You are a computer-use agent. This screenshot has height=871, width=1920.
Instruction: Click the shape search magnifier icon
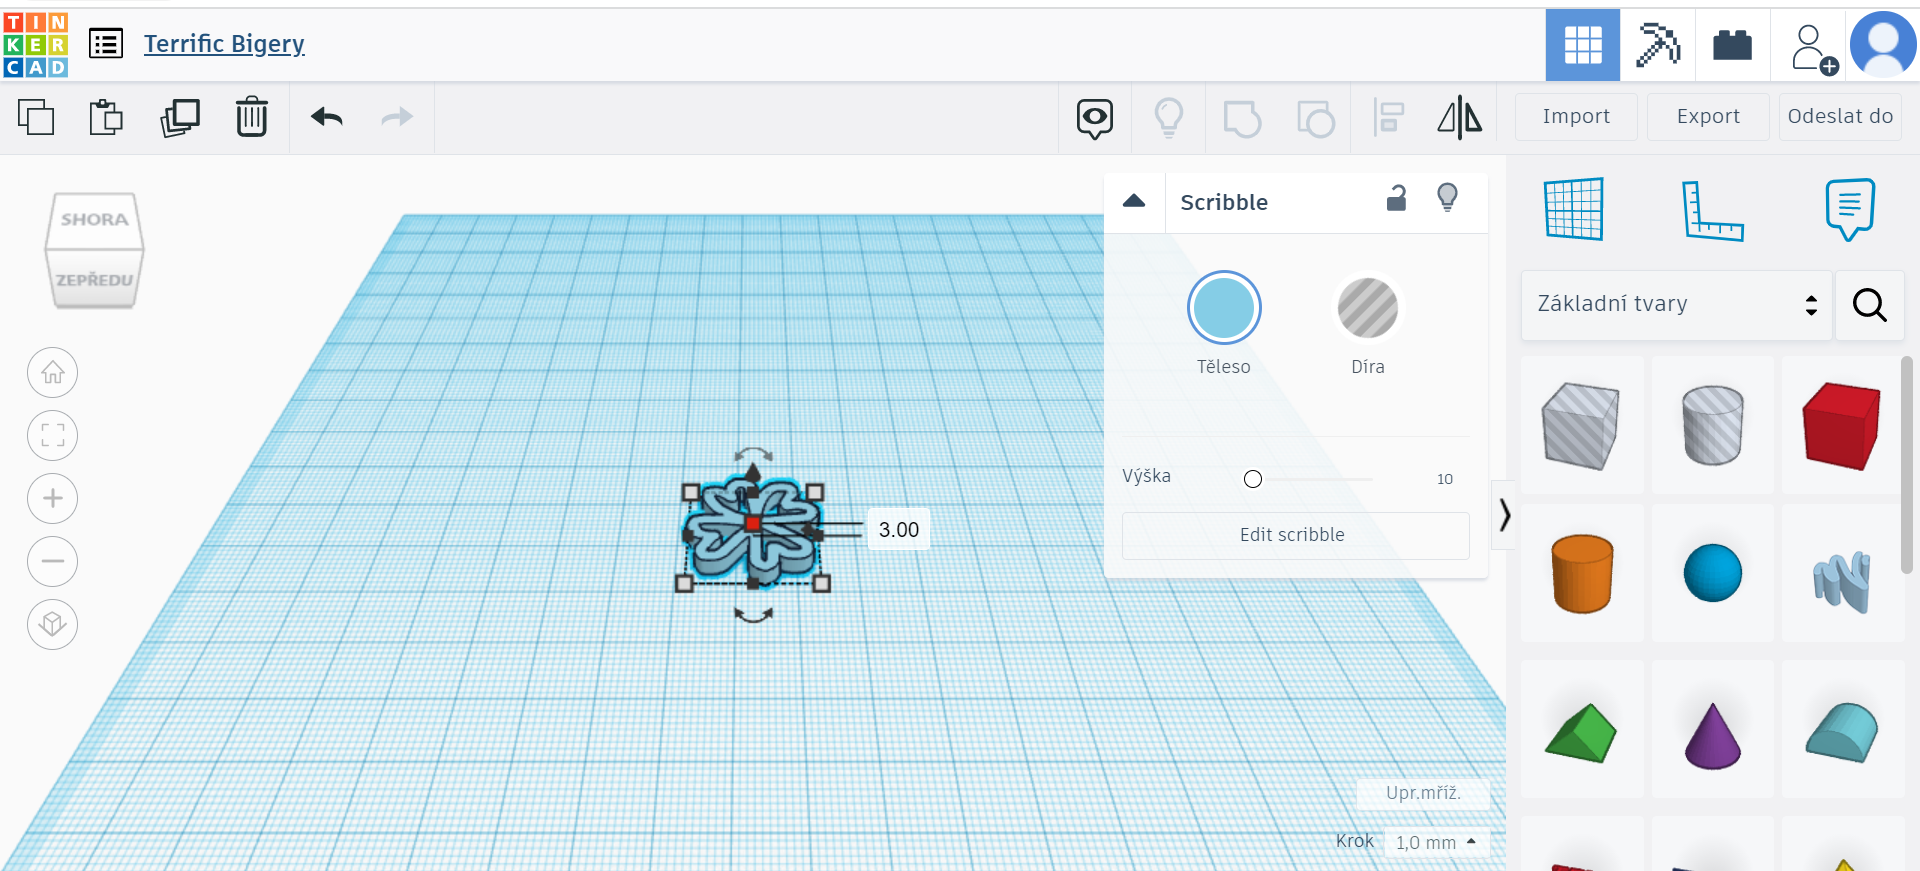(x=1870, y=305)
